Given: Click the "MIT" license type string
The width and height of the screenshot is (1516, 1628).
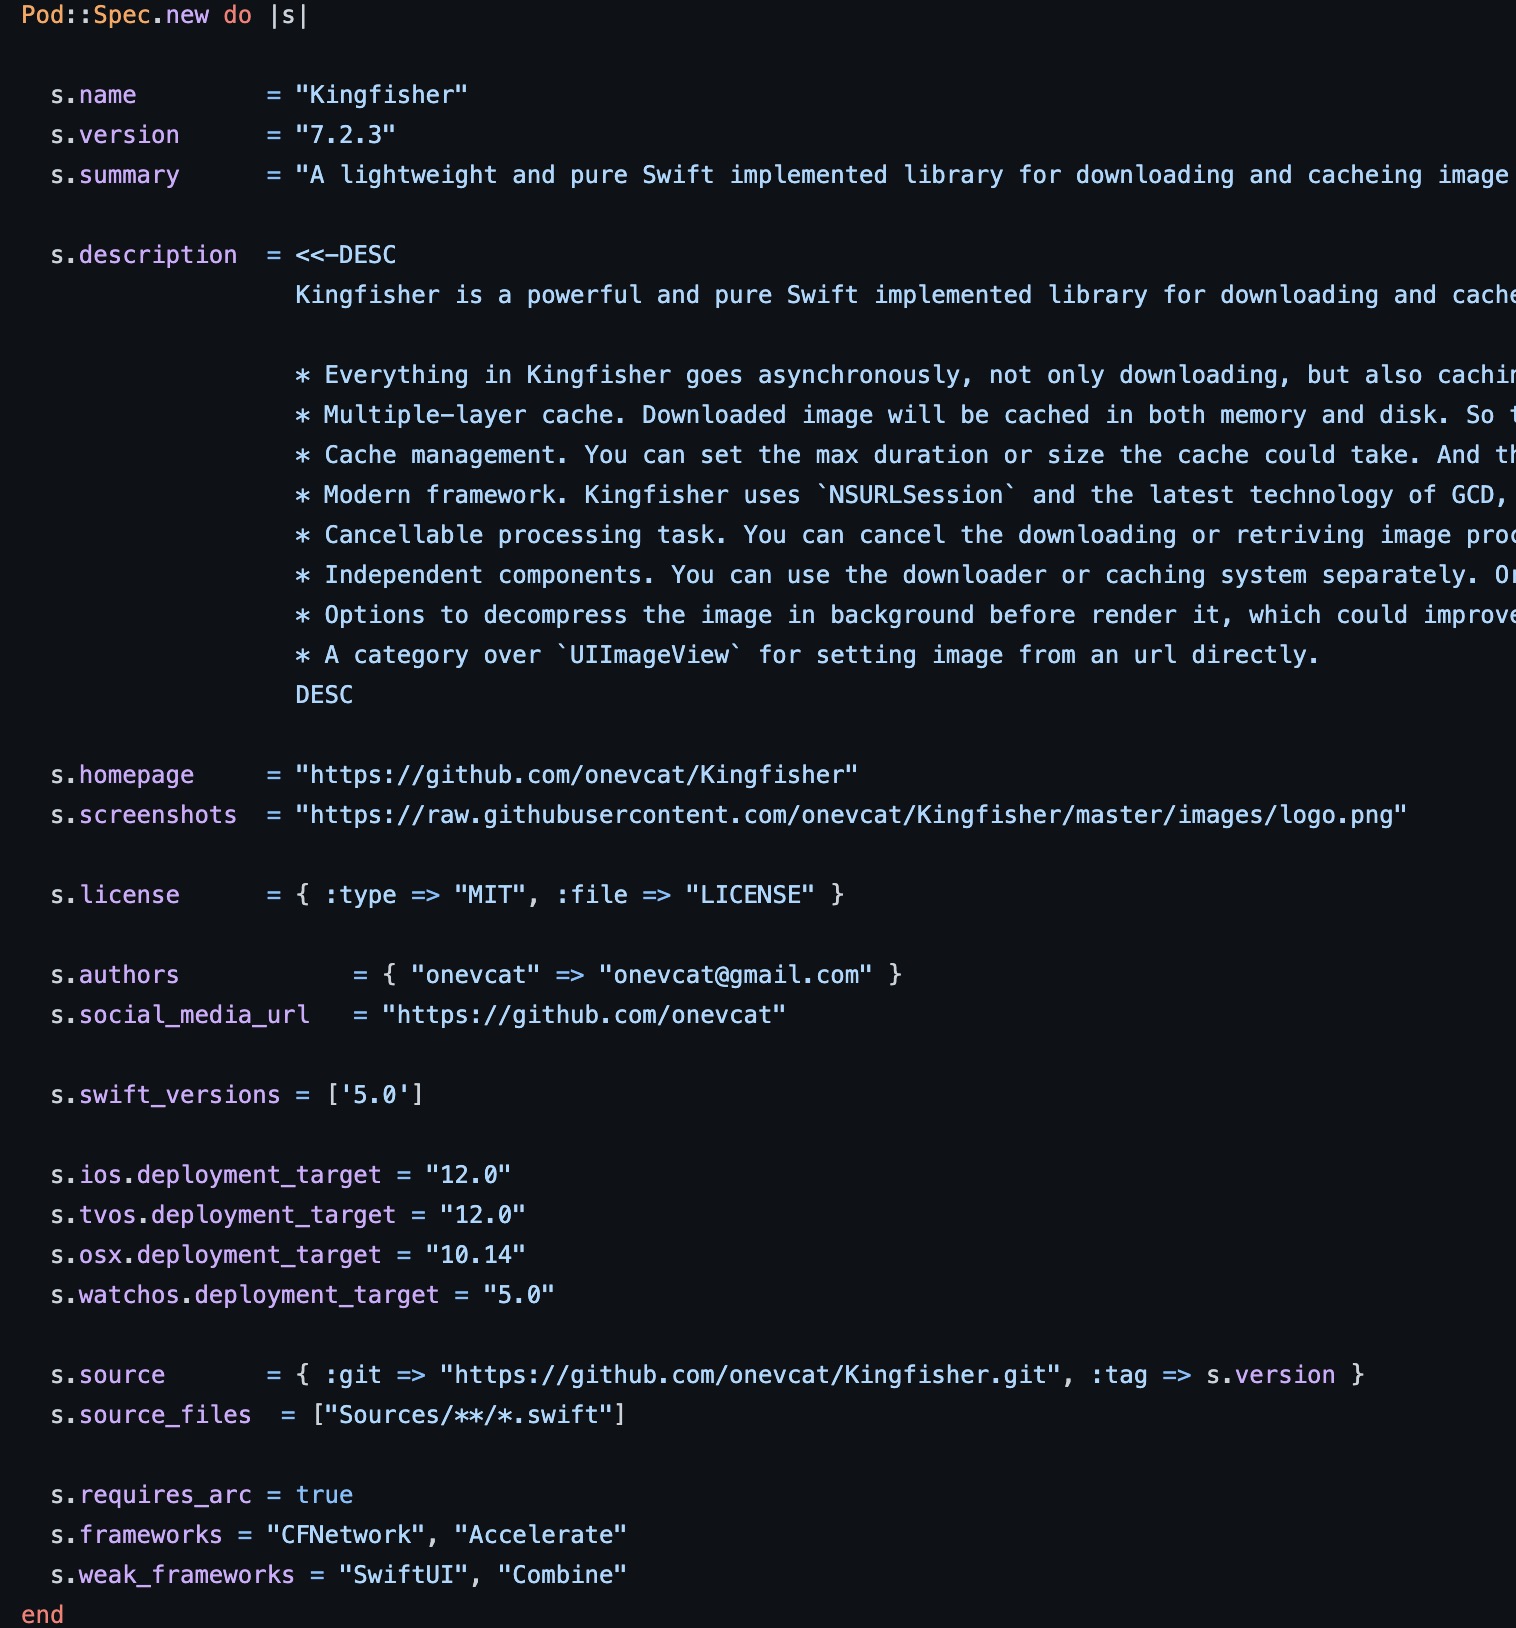Looking at the screenshot, I should (x=490, y=895).
